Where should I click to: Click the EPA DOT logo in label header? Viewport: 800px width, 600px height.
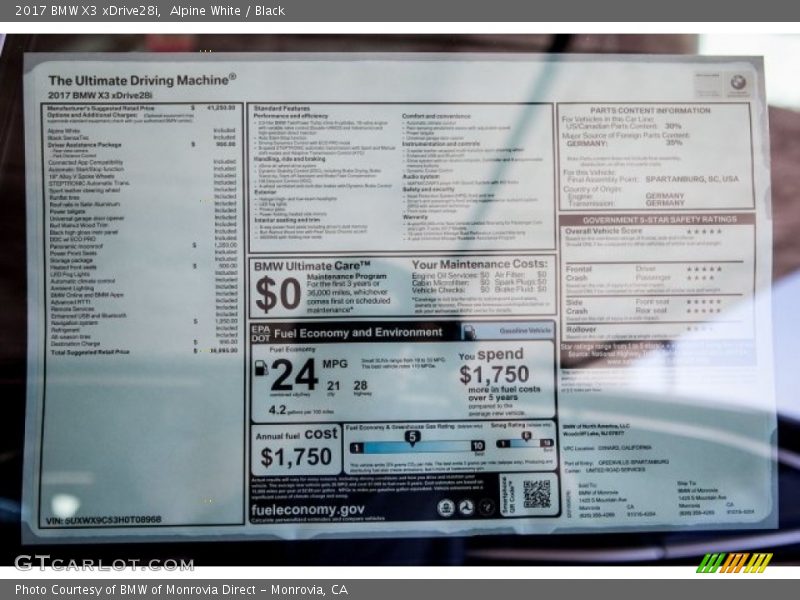click(260, 333)
